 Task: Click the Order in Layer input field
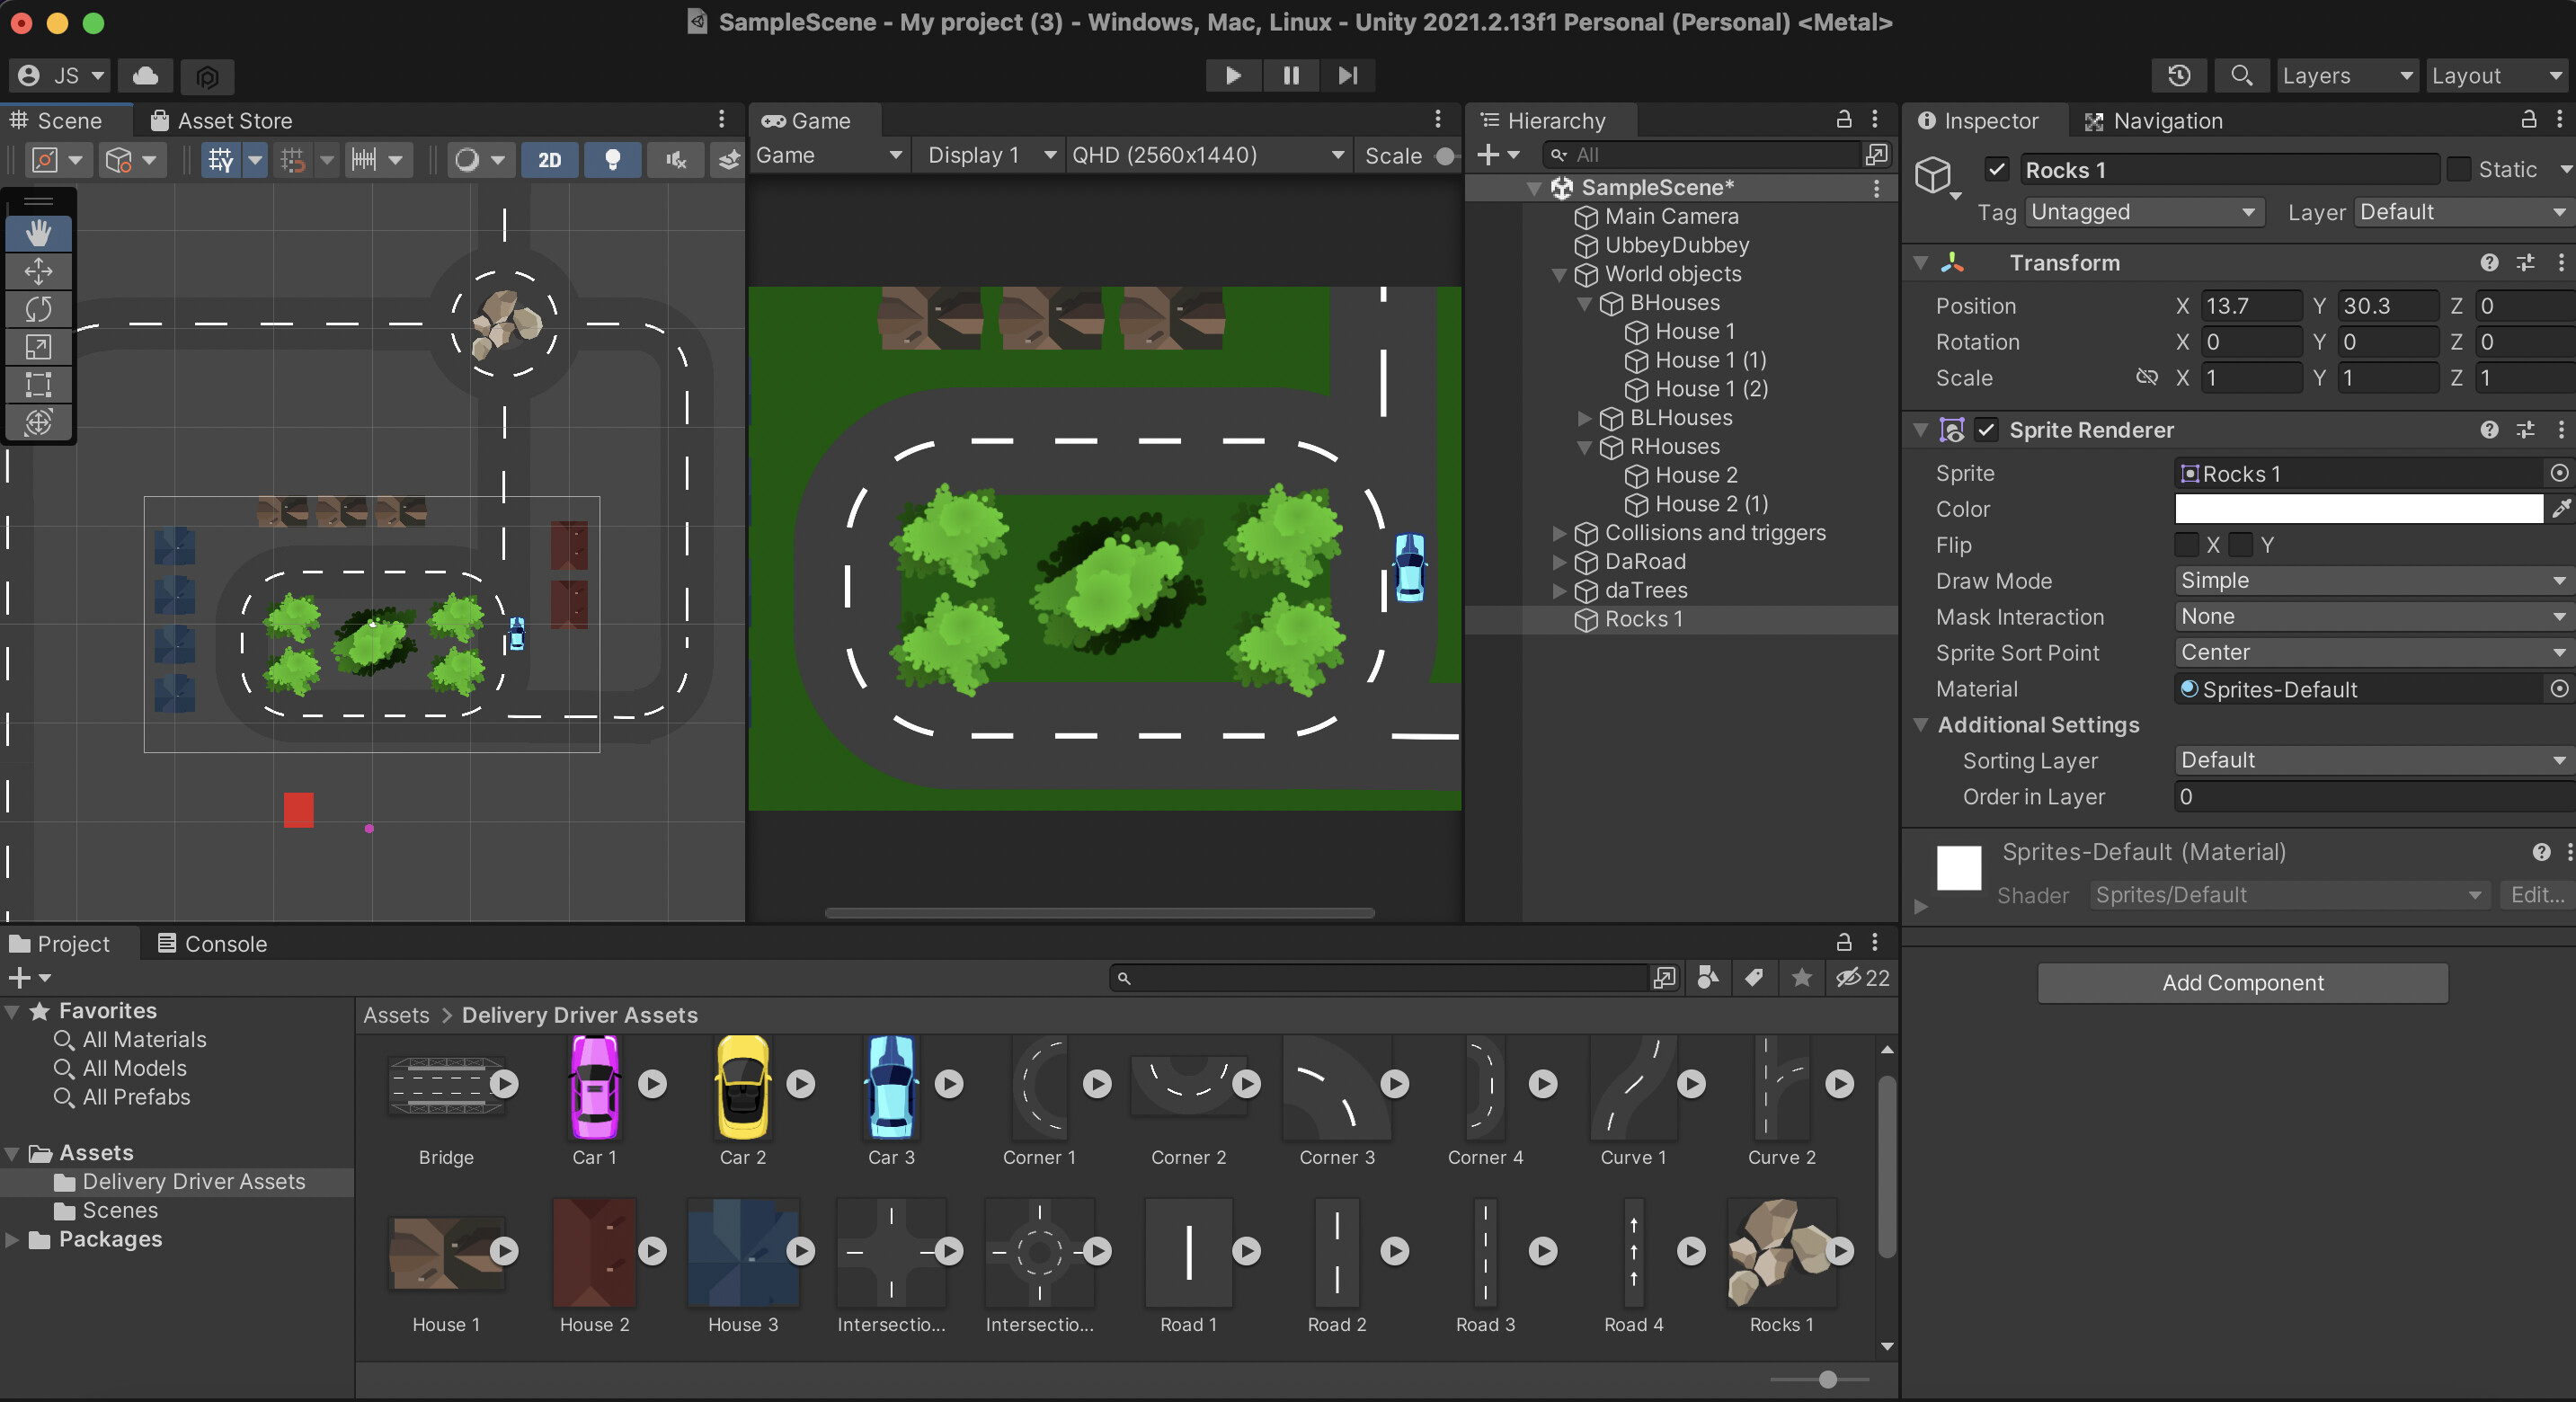click(2374, 797)
